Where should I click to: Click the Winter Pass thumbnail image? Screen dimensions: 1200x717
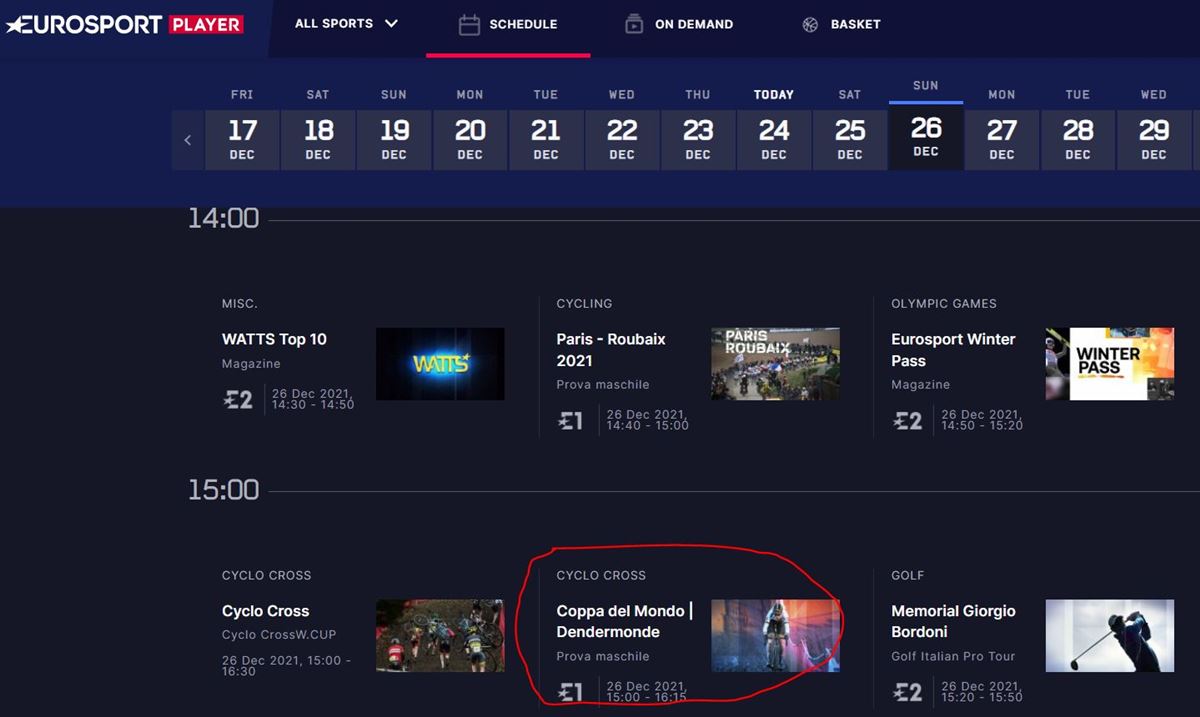point(1110,364)
